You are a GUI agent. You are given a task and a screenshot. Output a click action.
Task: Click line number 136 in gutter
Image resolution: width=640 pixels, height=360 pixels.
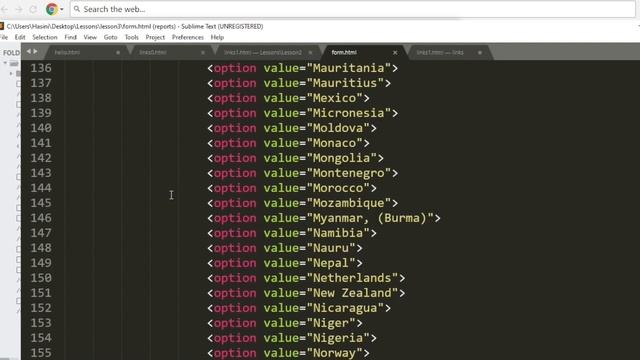tap(41, 68)
